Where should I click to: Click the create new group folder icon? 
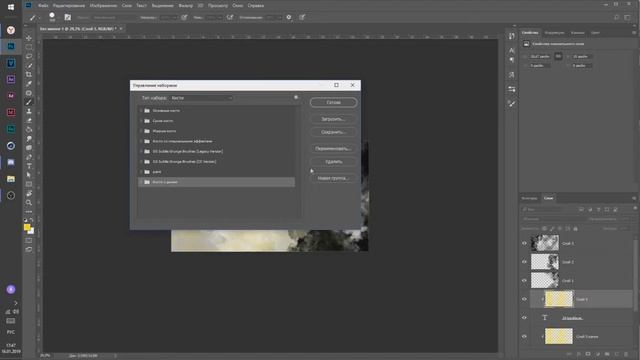click(x=607, y=354)
